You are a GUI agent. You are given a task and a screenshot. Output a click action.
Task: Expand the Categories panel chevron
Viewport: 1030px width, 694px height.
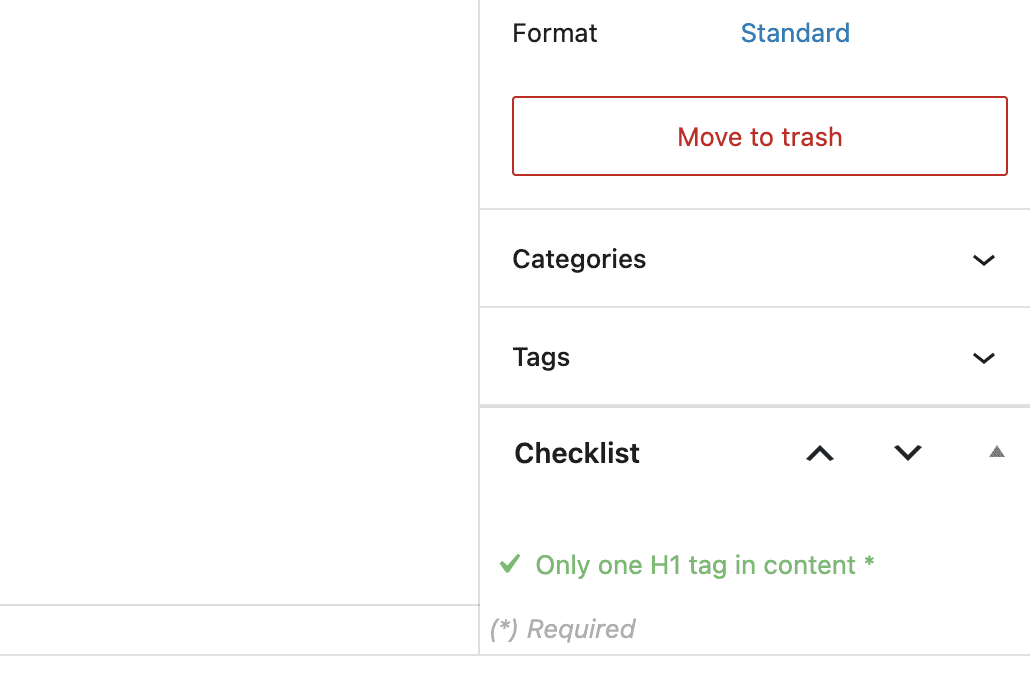click(x=984, y=260)
